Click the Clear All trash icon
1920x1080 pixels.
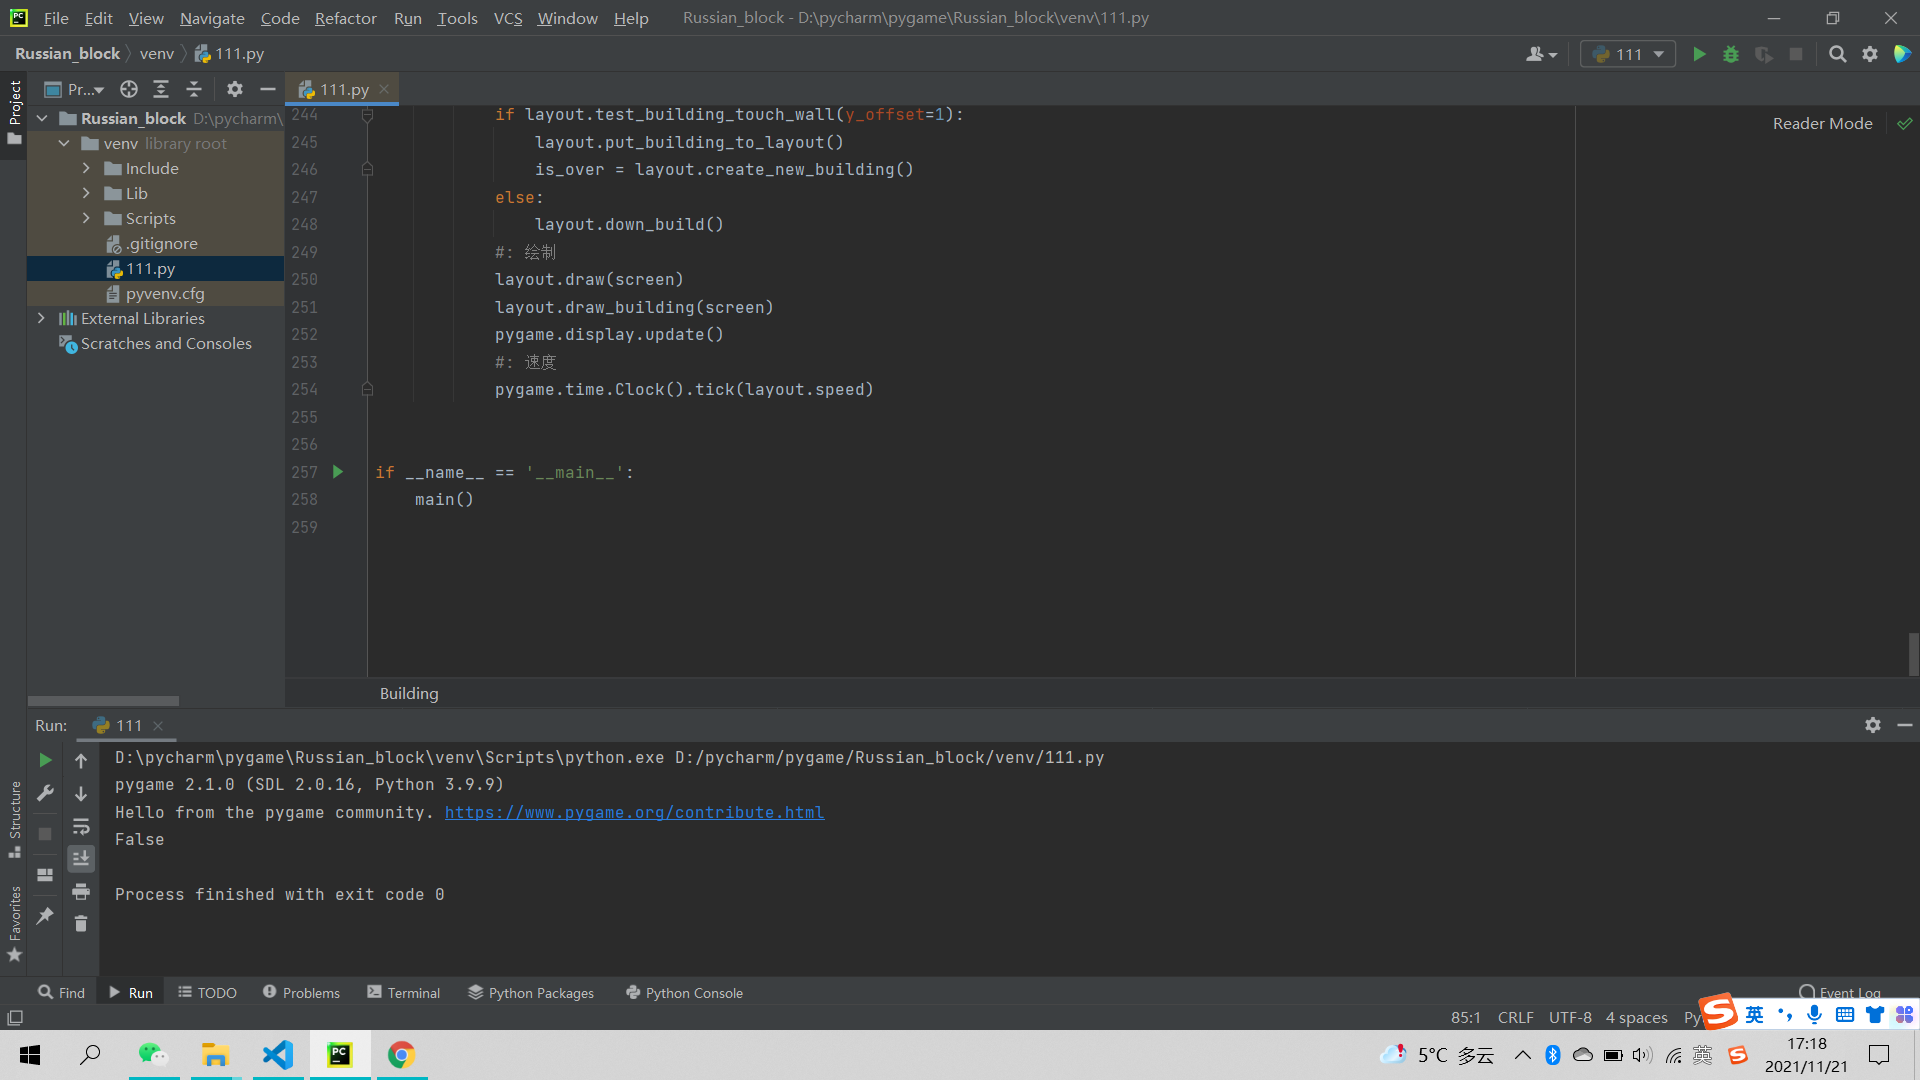[x=81, y=924]
